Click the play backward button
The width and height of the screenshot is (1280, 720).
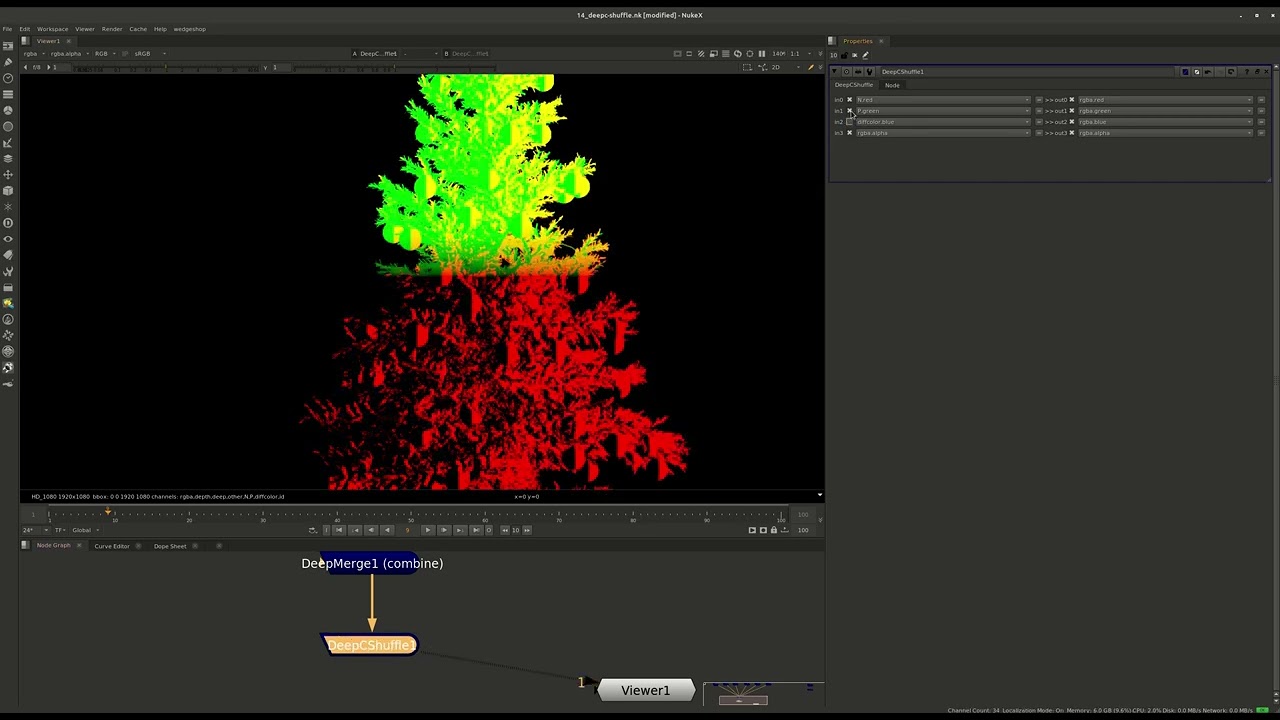pos(387,530)
